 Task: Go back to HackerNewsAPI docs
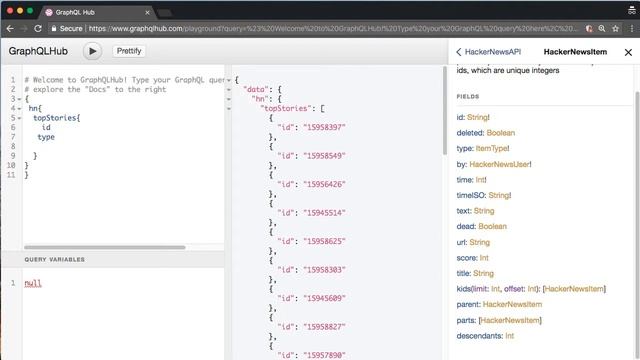pyautogui.click(x=489, y=52)
